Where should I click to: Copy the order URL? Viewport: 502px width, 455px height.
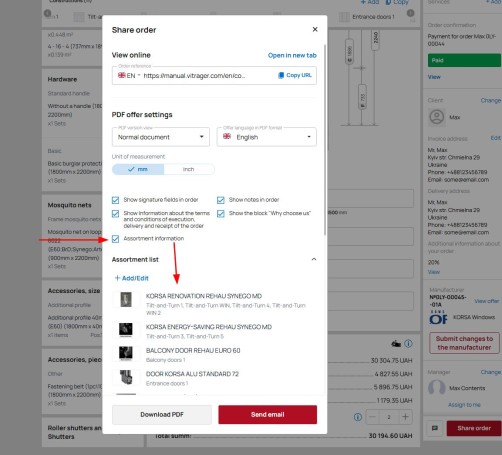tap(295, 75)
